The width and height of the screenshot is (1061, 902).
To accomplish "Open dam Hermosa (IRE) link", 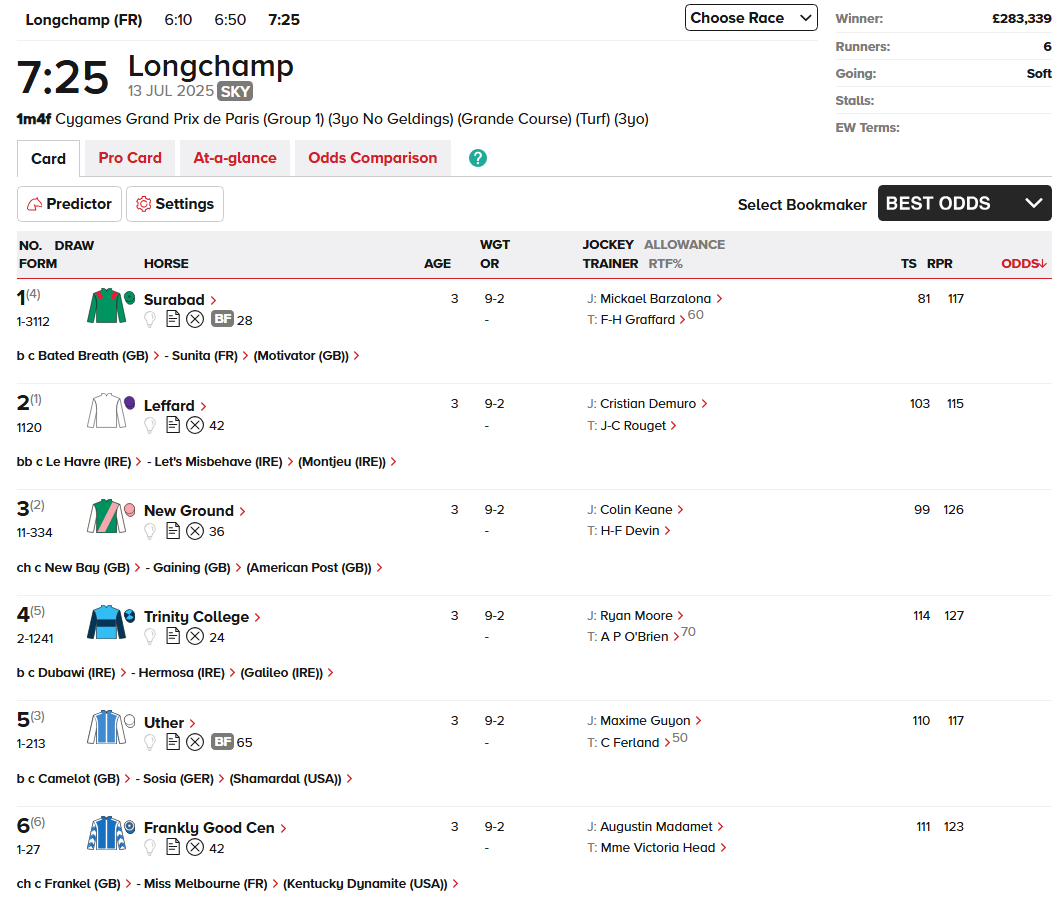I will point(187,673).
